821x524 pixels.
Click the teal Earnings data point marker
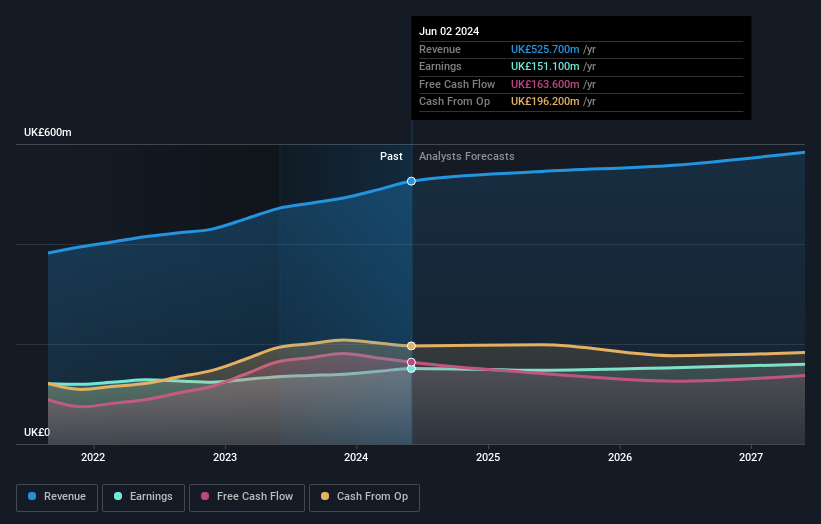412,369
